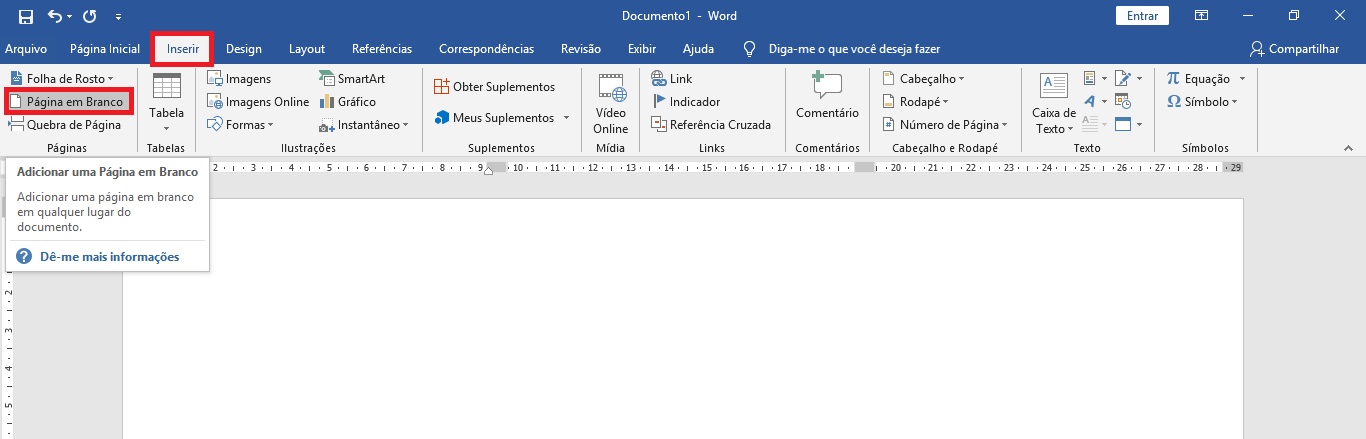Open the Vídeo Online tool

tap(610, 104)
